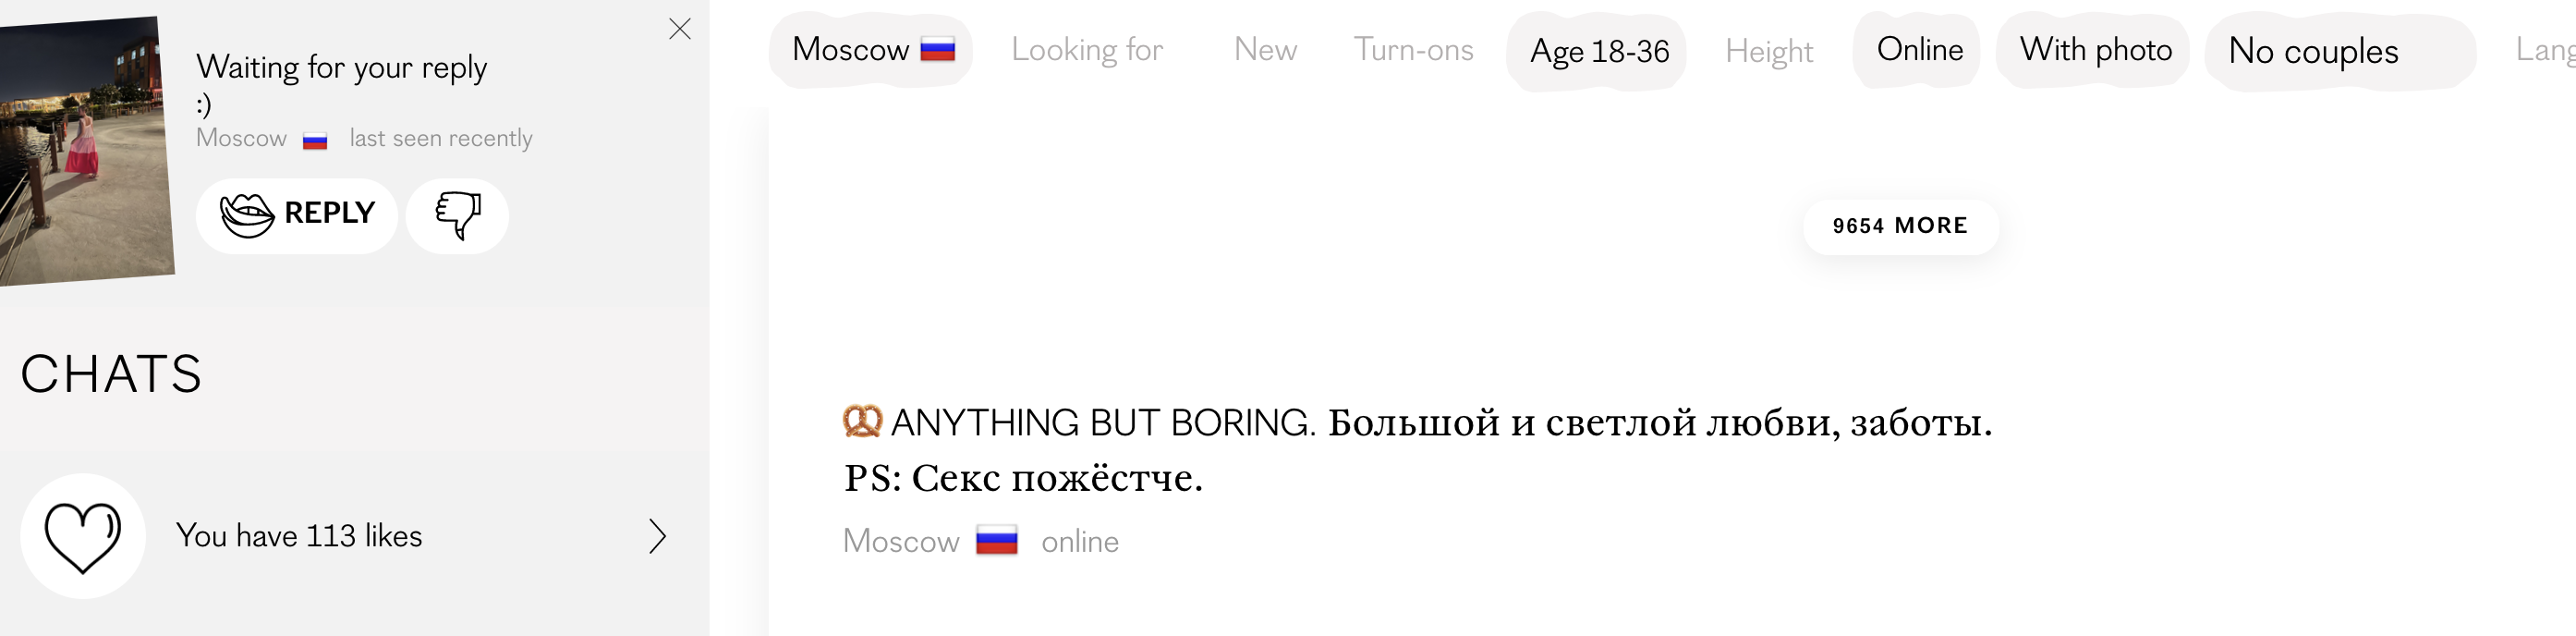Open the Looking for filter
The image size is (2576, 636).
point(1086,50)
